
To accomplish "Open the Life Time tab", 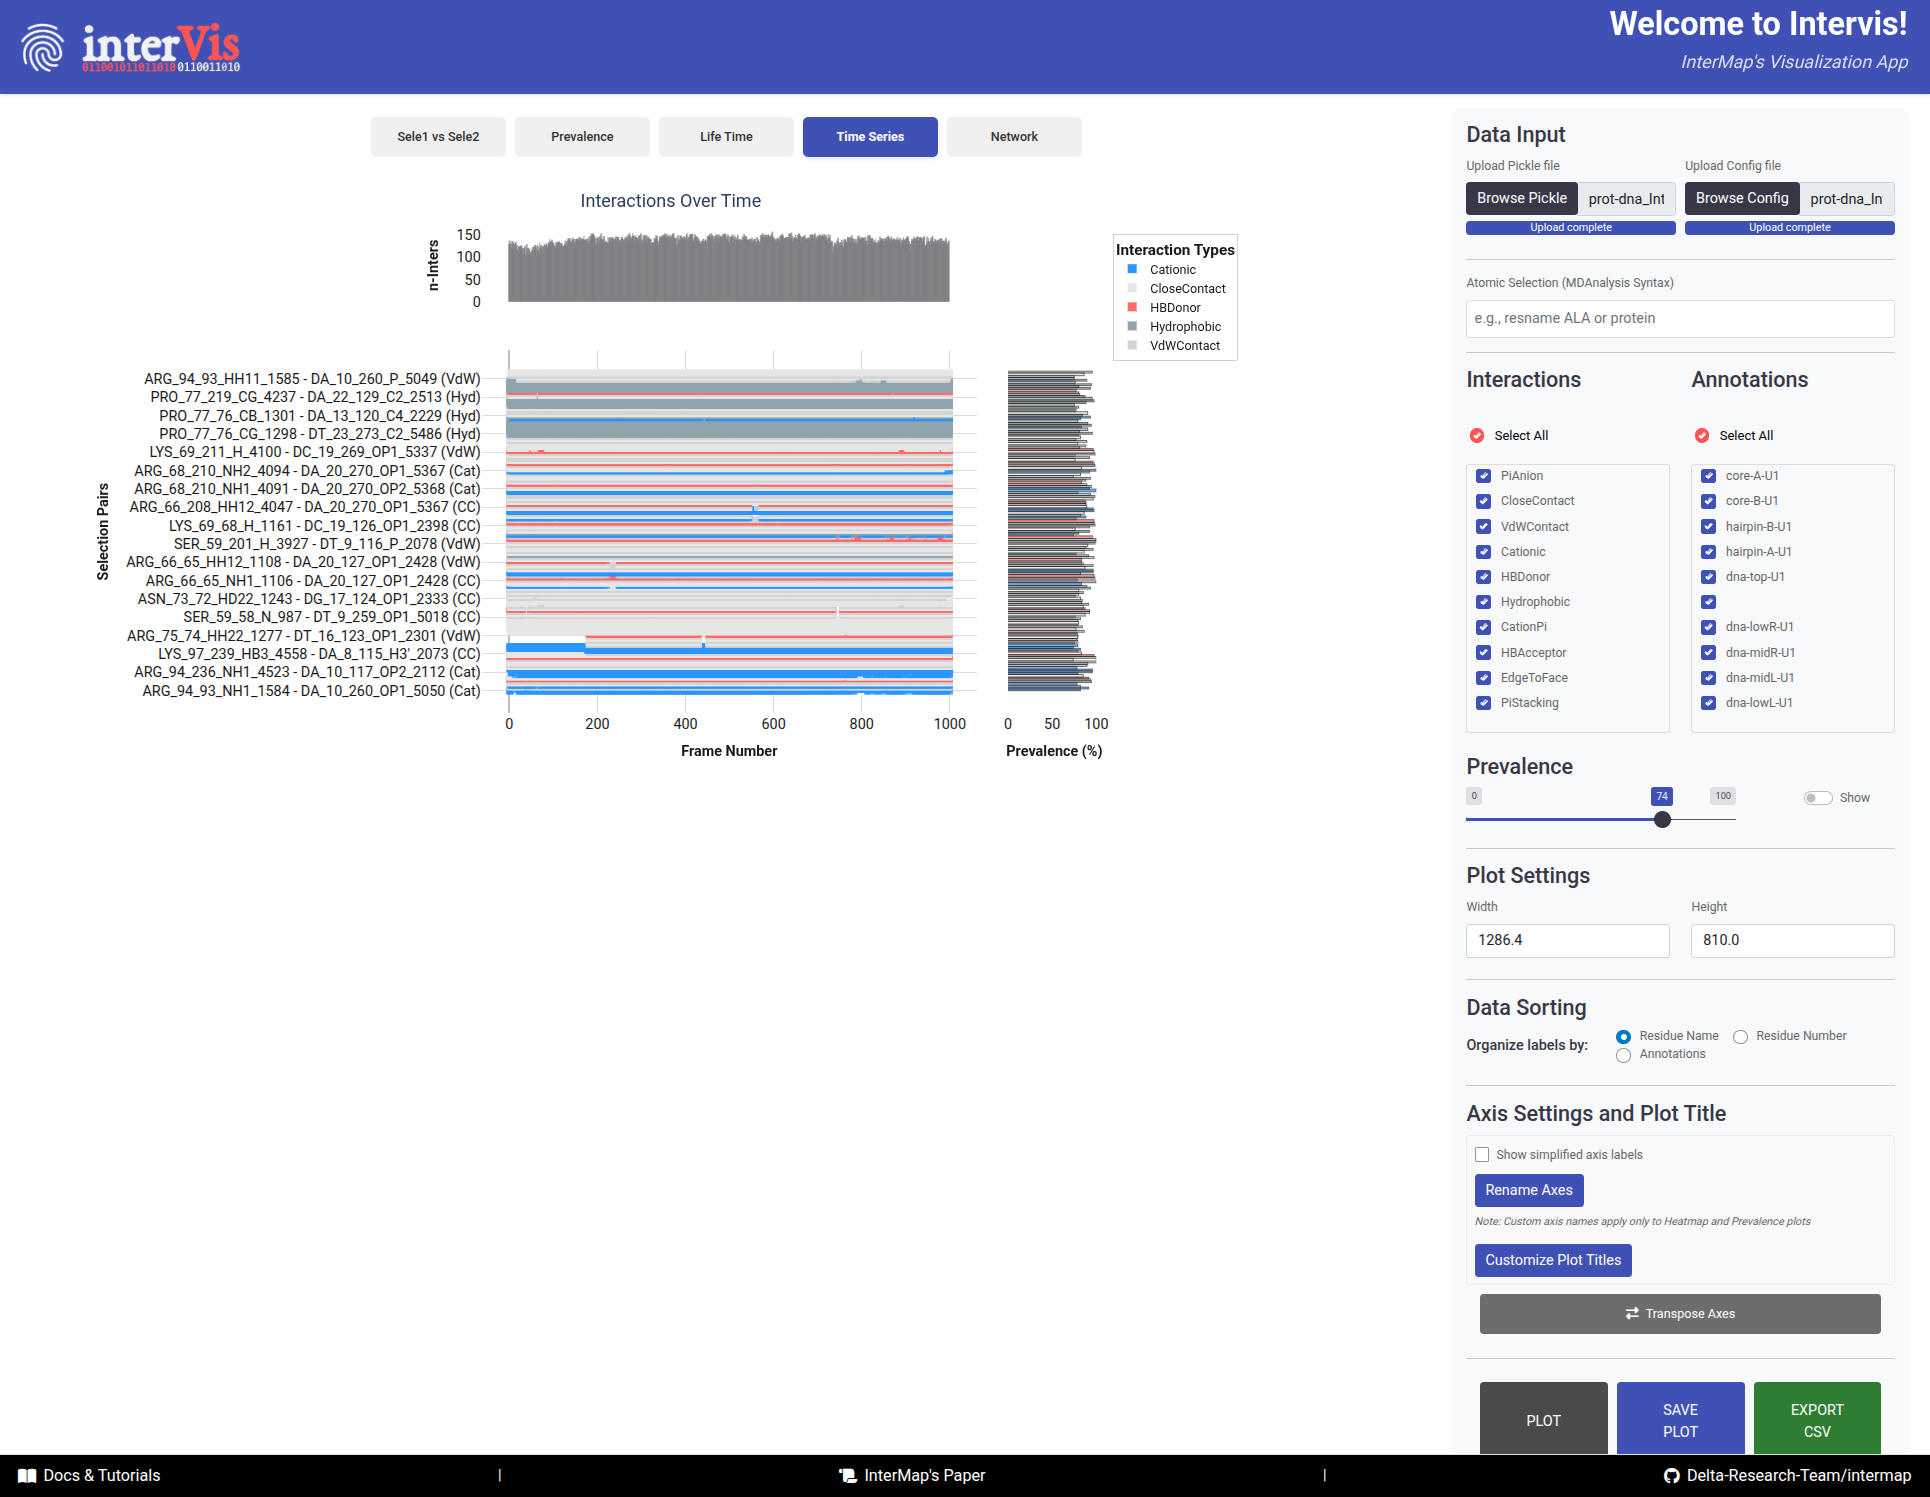I will [x=726, y=137].
